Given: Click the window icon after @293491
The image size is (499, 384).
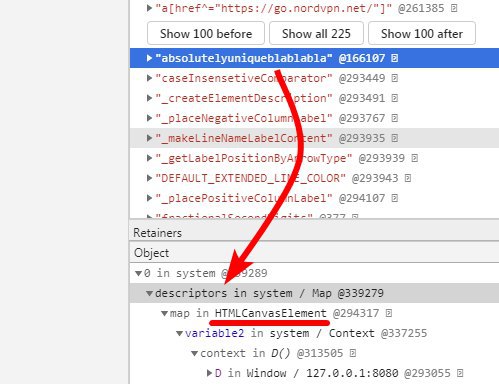Looking at the screenshot, I should (395, 98).
